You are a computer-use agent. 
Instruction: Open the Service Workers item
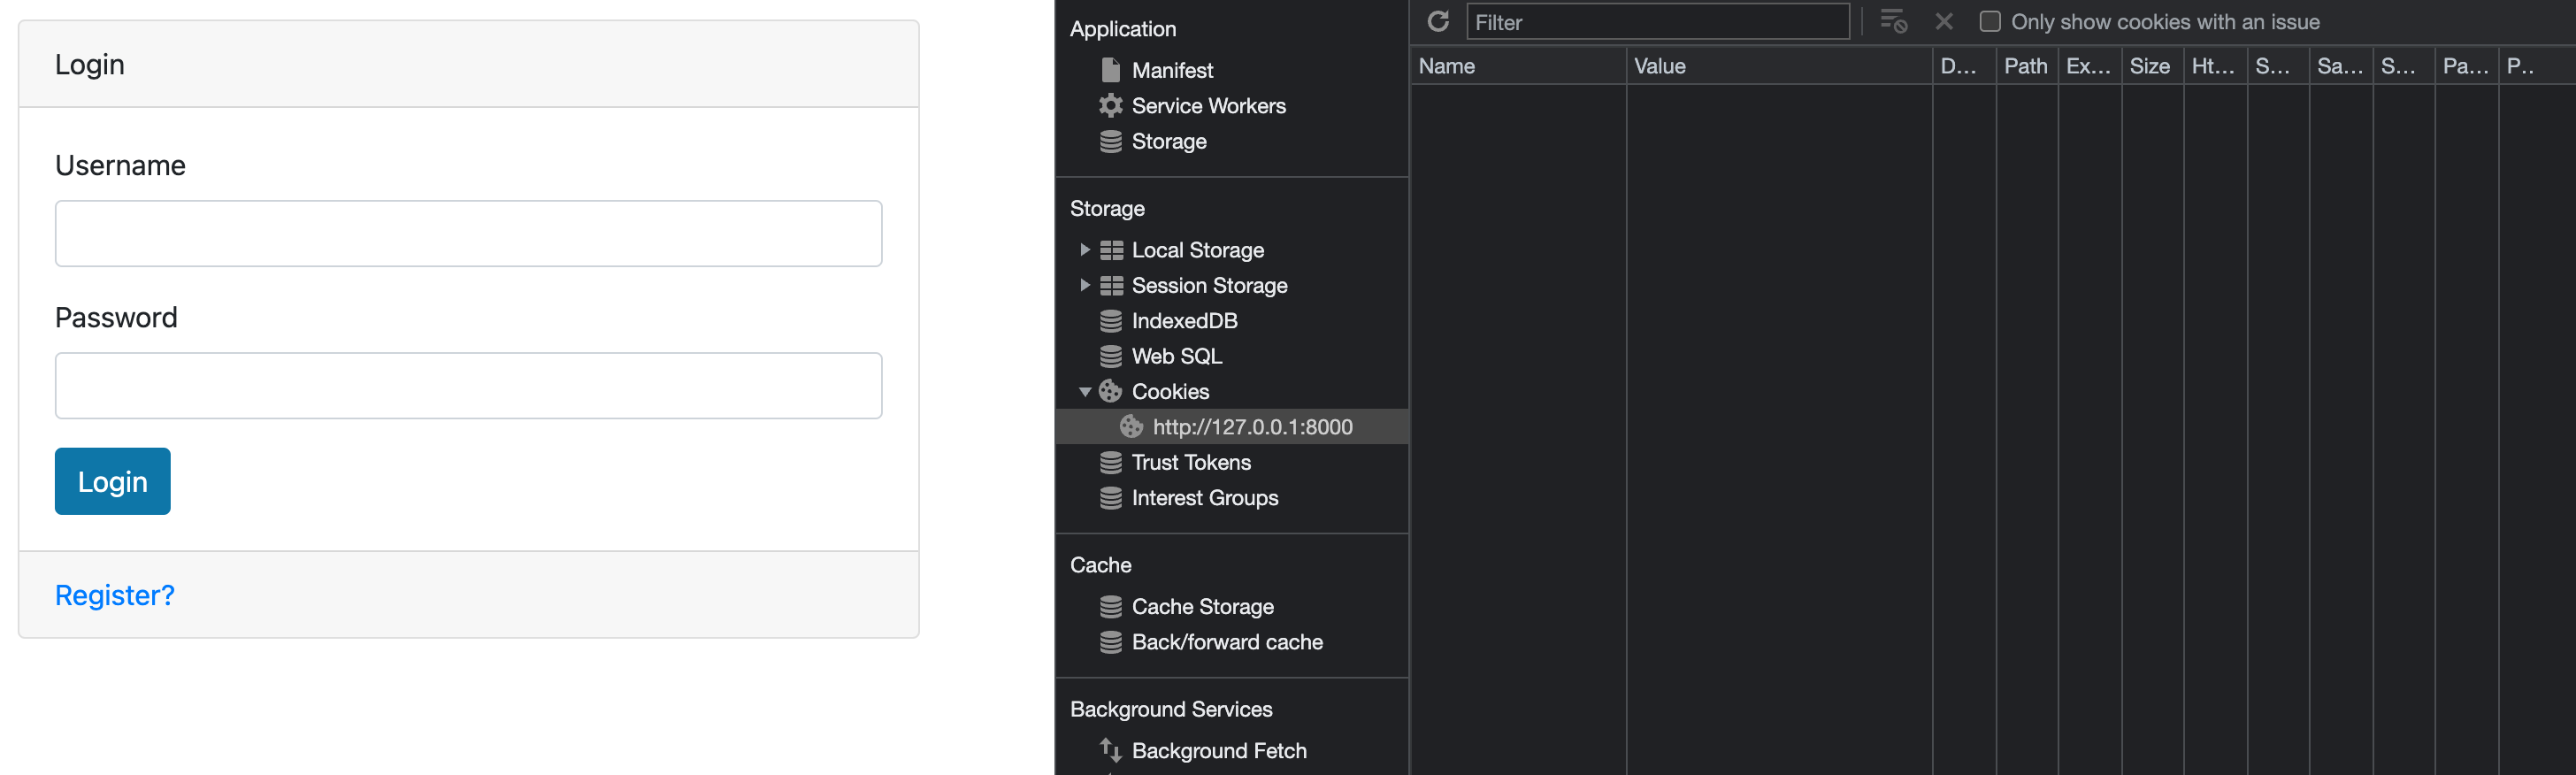(x=1208, y=105)
